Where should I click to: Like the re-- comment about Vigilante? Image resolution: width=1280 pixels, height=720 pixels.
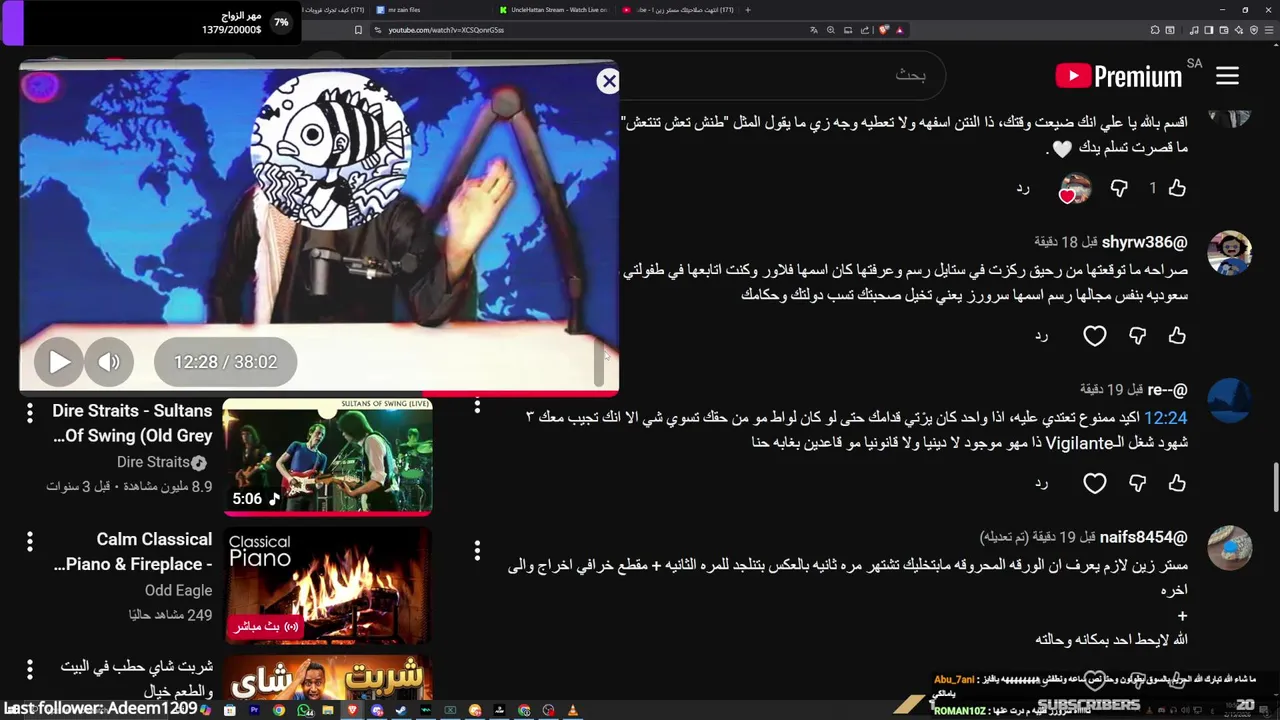(1177, 483)
